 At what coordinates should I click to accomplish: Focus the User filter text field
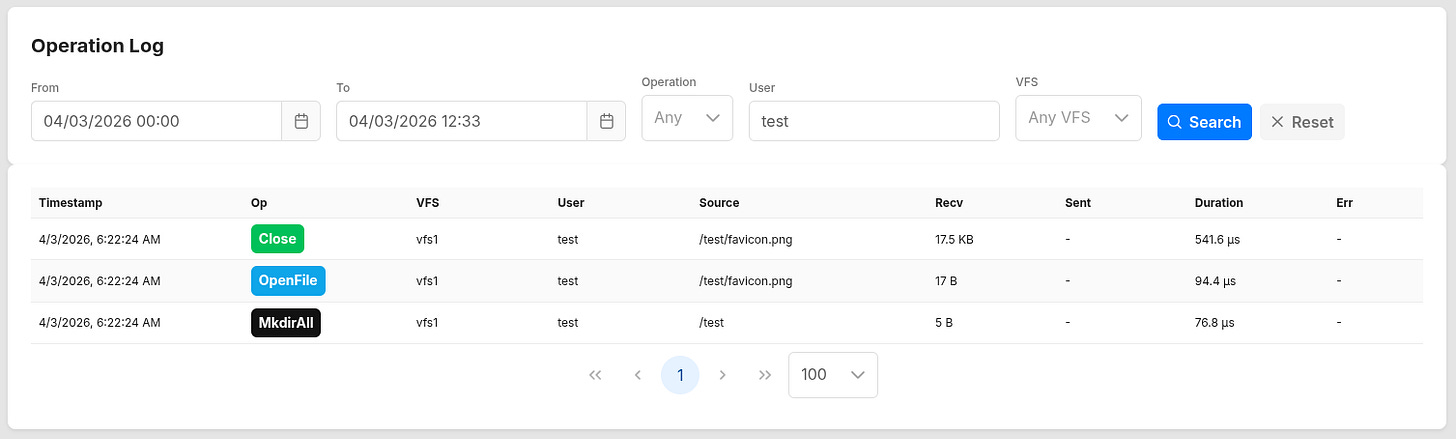click(873, 121)
